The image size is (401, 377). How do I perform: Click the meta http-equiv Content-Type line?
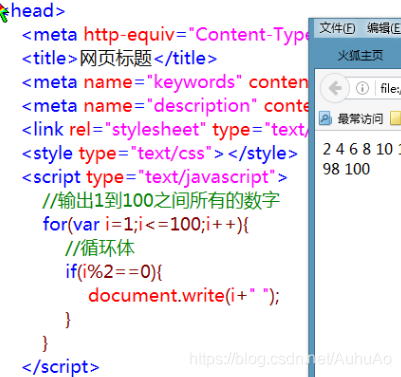point(165,35)
